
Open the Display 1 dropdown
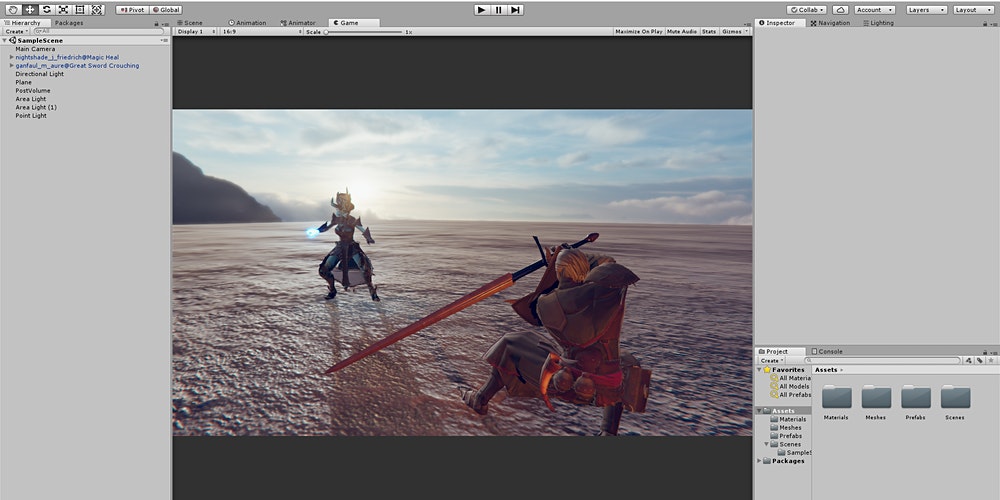196,31
